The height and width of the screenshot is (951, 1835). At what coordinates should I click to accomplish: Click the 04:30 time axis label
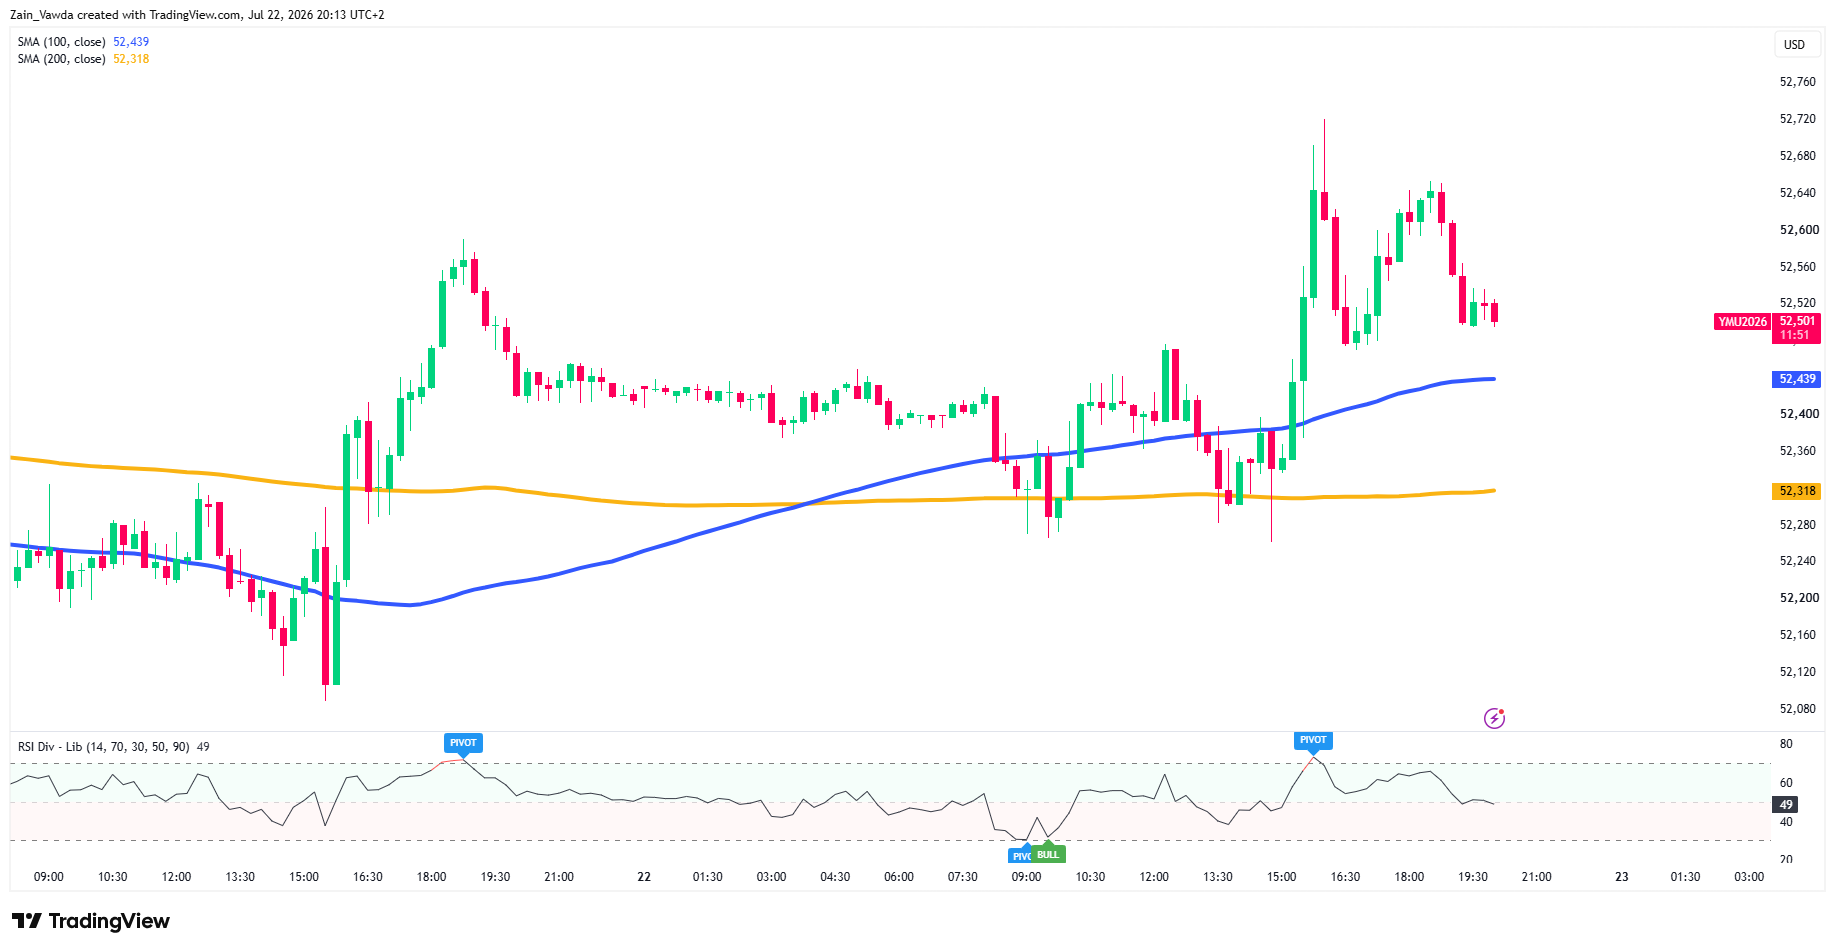pos(835,877)
